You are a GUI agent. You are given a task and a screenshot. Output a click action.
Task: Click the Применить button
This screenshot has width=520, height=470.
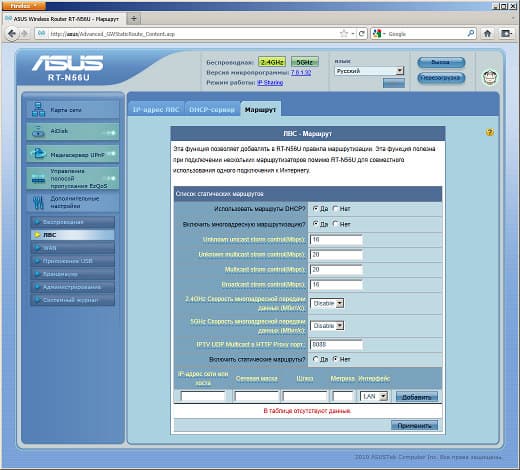[414, 426]
